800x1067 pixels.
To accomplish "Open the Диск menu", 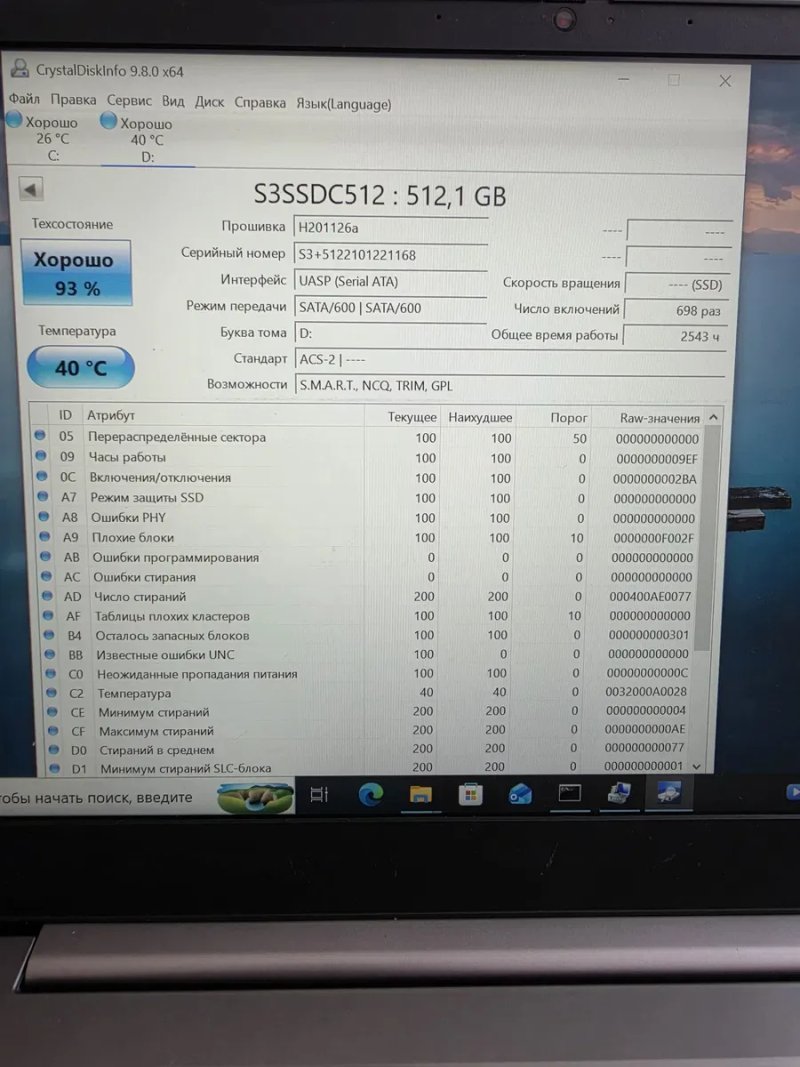I will point(210,101).
